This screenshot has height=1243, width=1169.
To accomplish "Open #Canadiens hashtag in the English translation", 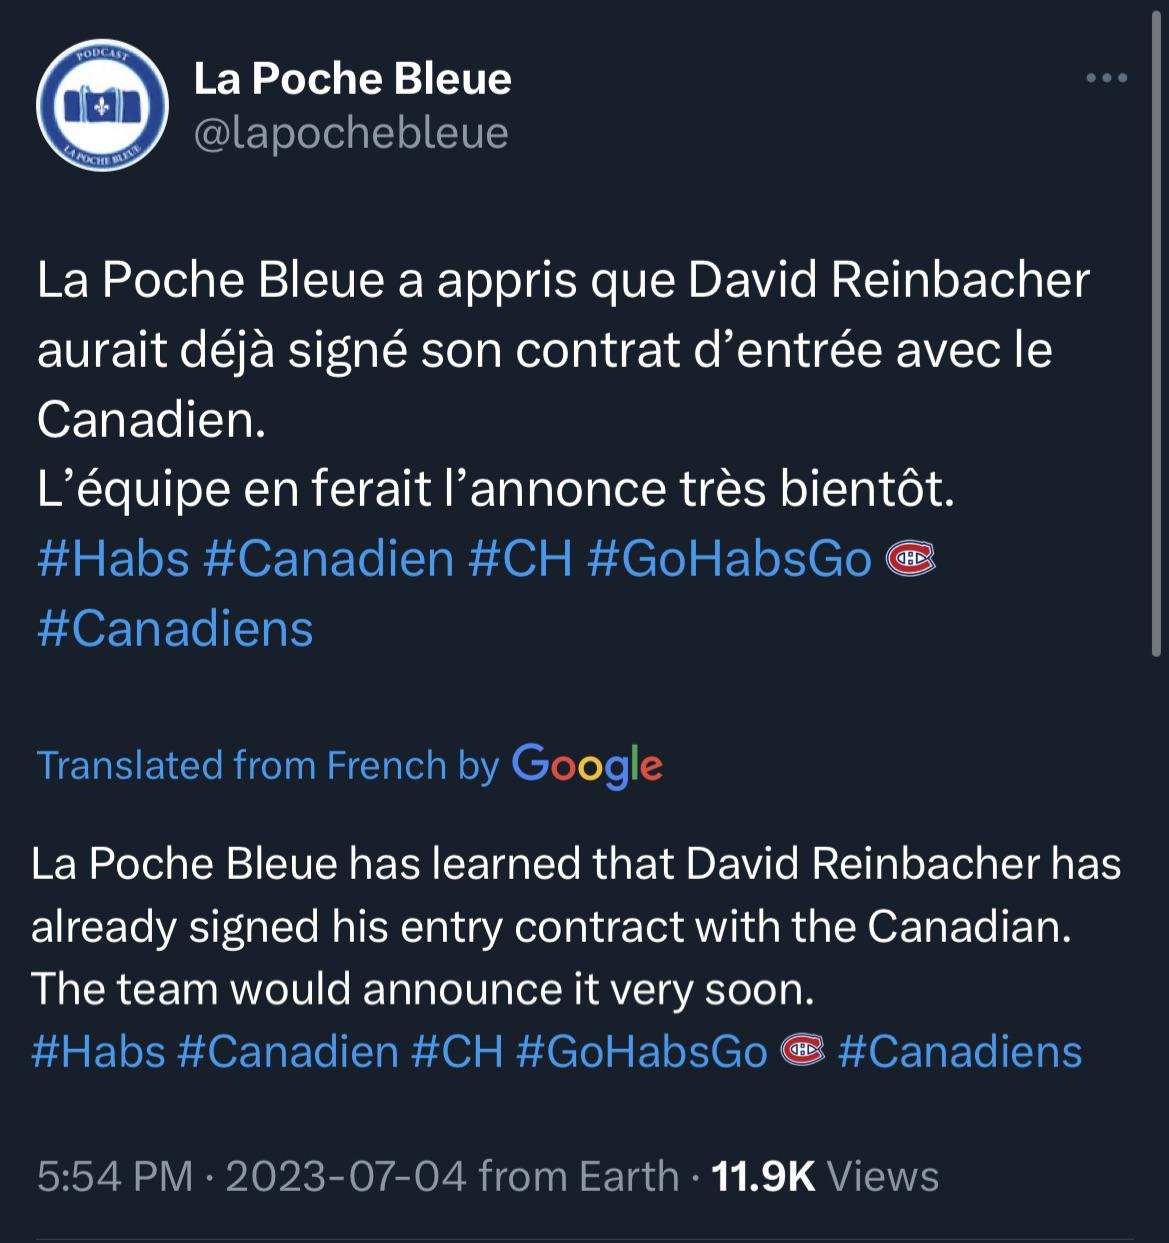I will tap(960, 1051).
